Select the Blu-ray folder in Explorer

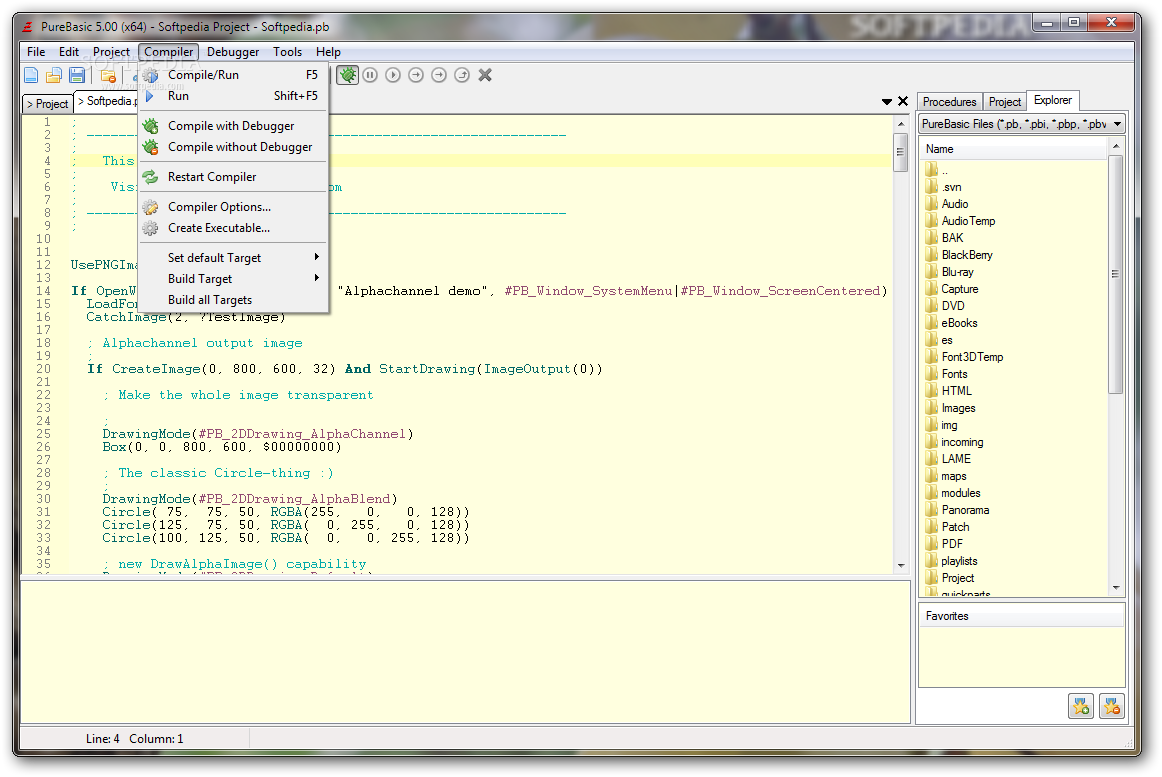(957, 272)
